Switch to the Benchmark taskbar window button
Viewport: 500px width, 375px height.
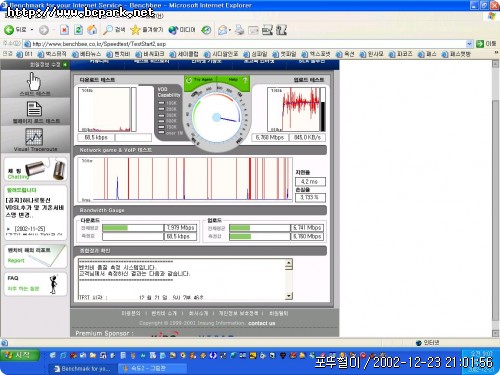83,368
